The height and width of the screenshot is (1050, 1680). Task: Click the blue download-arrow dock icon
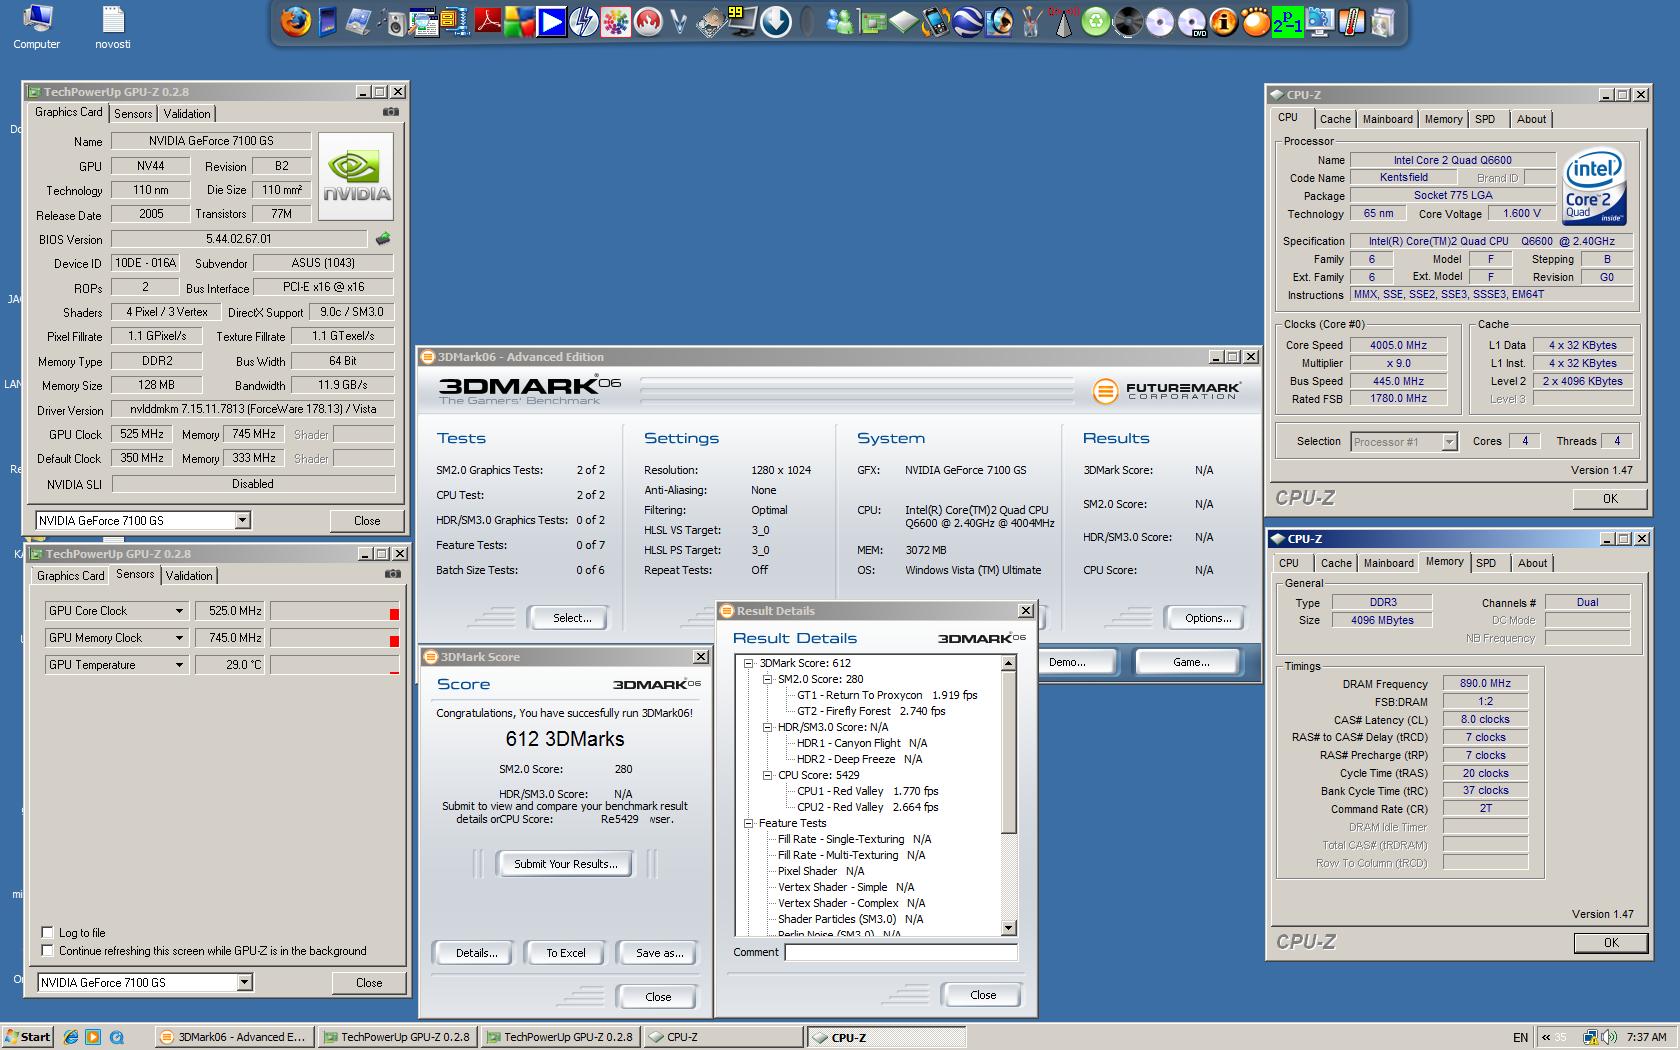click(776, 22)
